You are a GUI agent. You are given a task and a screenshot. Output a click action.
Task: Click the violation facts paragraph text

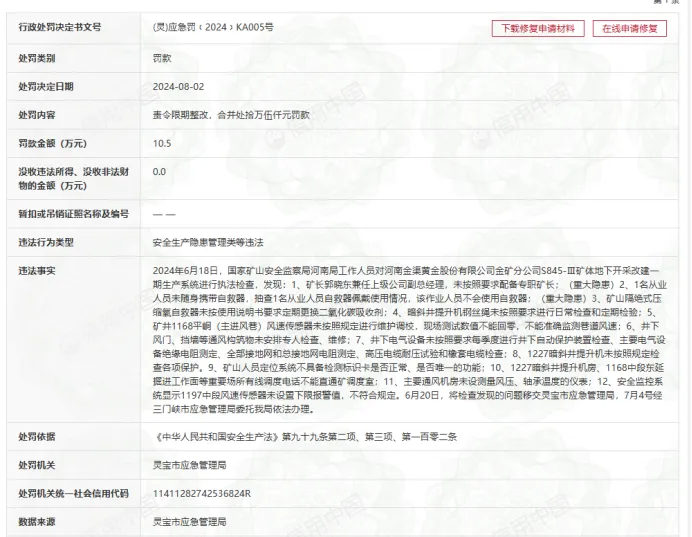click(x=410, y=340)
